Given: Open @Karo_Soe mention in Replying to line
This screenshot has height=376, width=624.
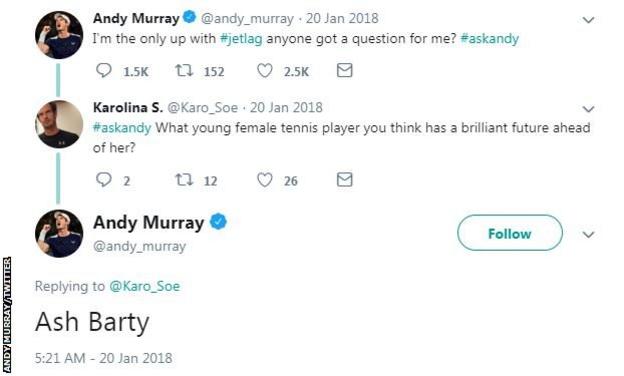Looking at the screenshot, I should [x=144, y=286].
